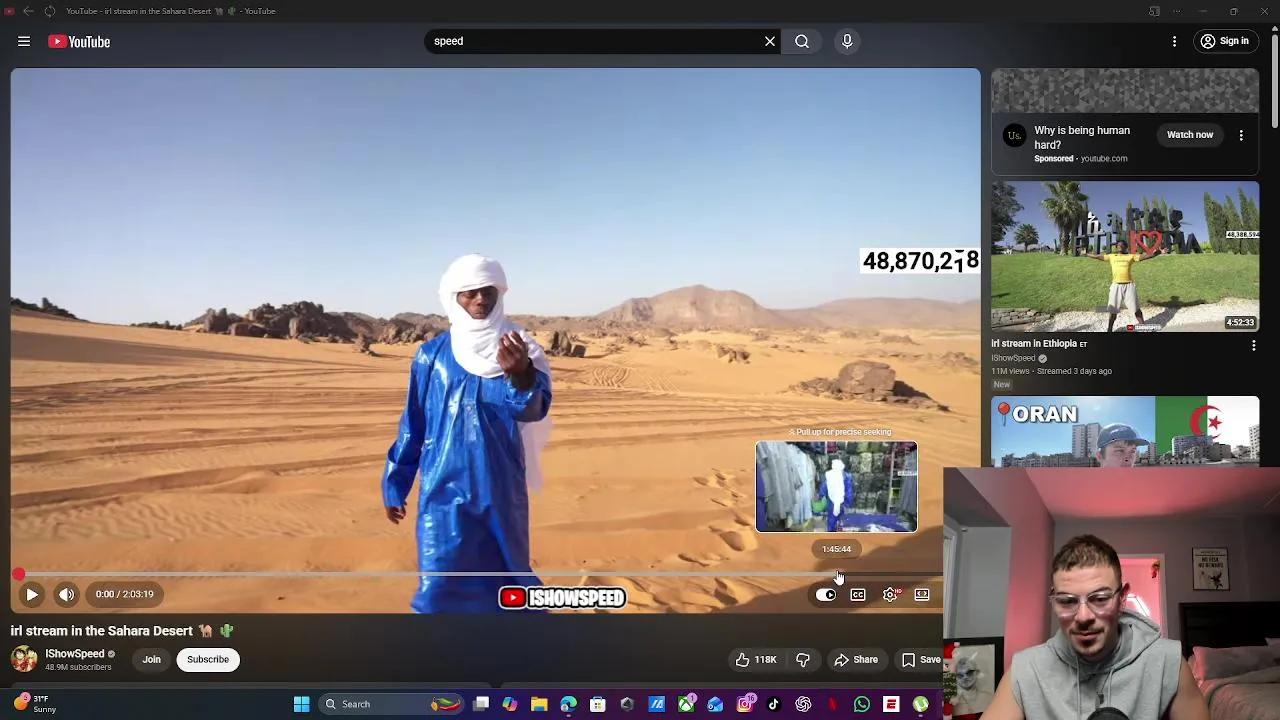1280x720 pixels.
Task: Open WhatsApp from the taskbar
Action: pyautogui.click(x=861, y=704)
